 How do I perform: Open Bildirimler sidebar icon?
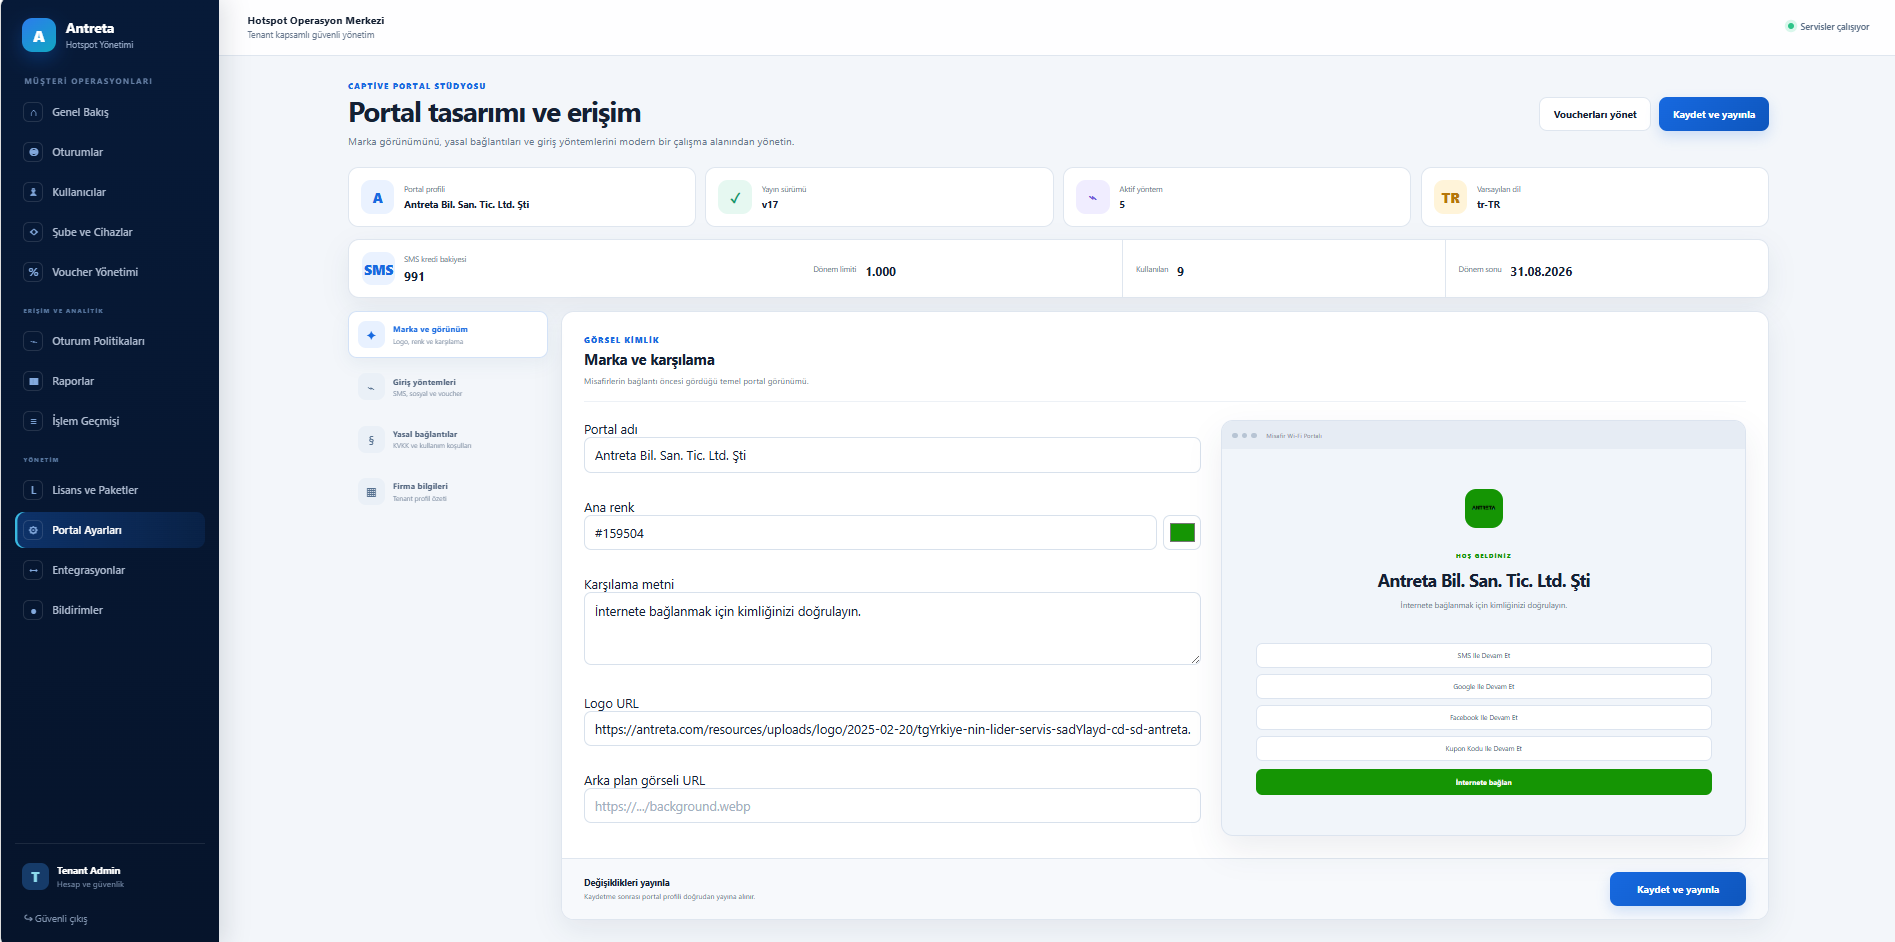[x=34, y=610]
